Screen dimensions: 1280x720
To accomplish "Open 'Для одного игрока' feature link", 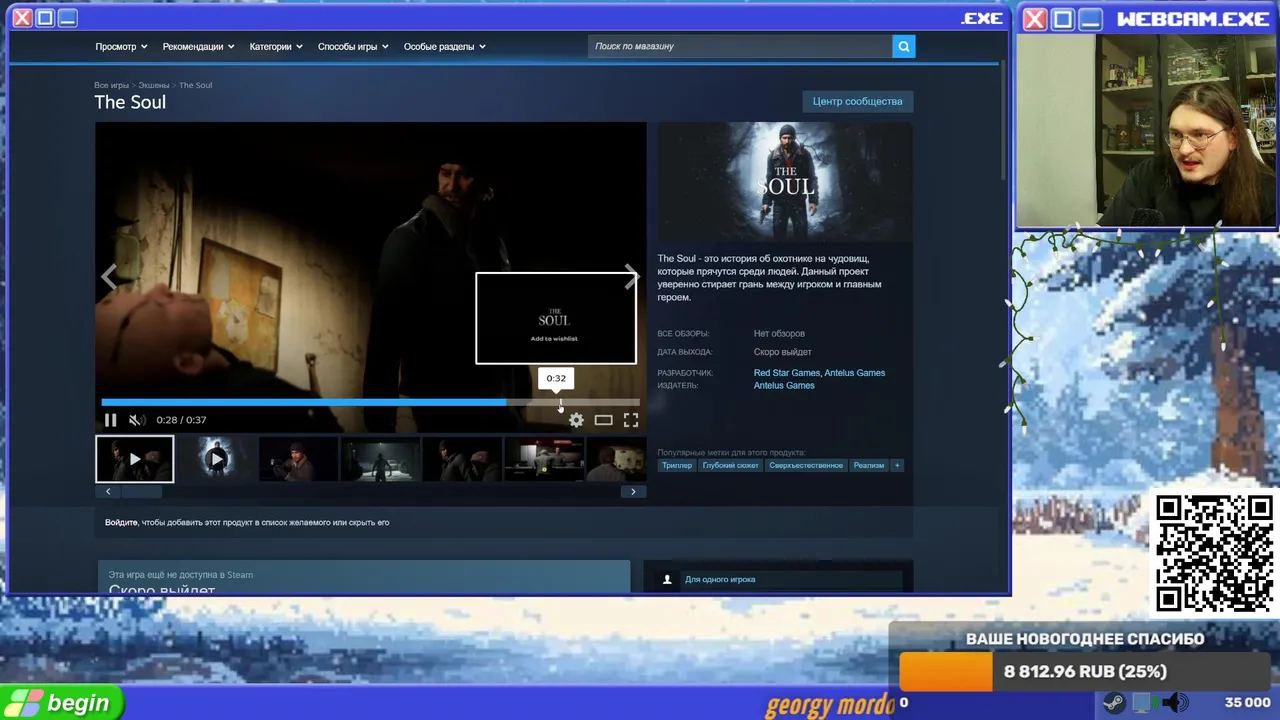I will click(x=720, y=579).
